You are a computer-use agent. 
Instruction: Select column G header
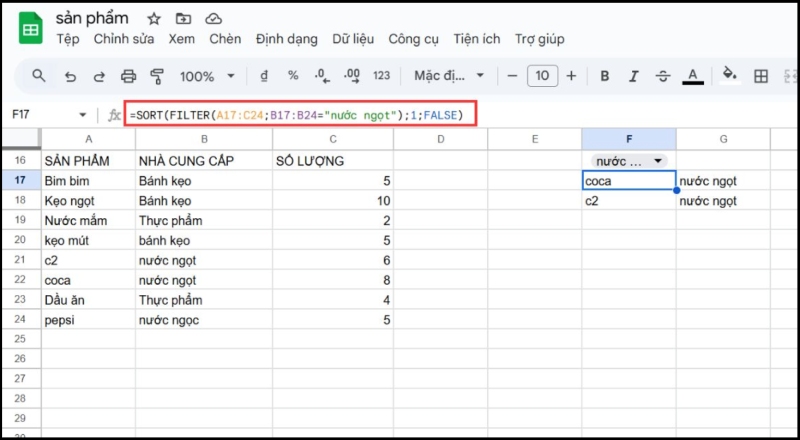coord(723,139)
